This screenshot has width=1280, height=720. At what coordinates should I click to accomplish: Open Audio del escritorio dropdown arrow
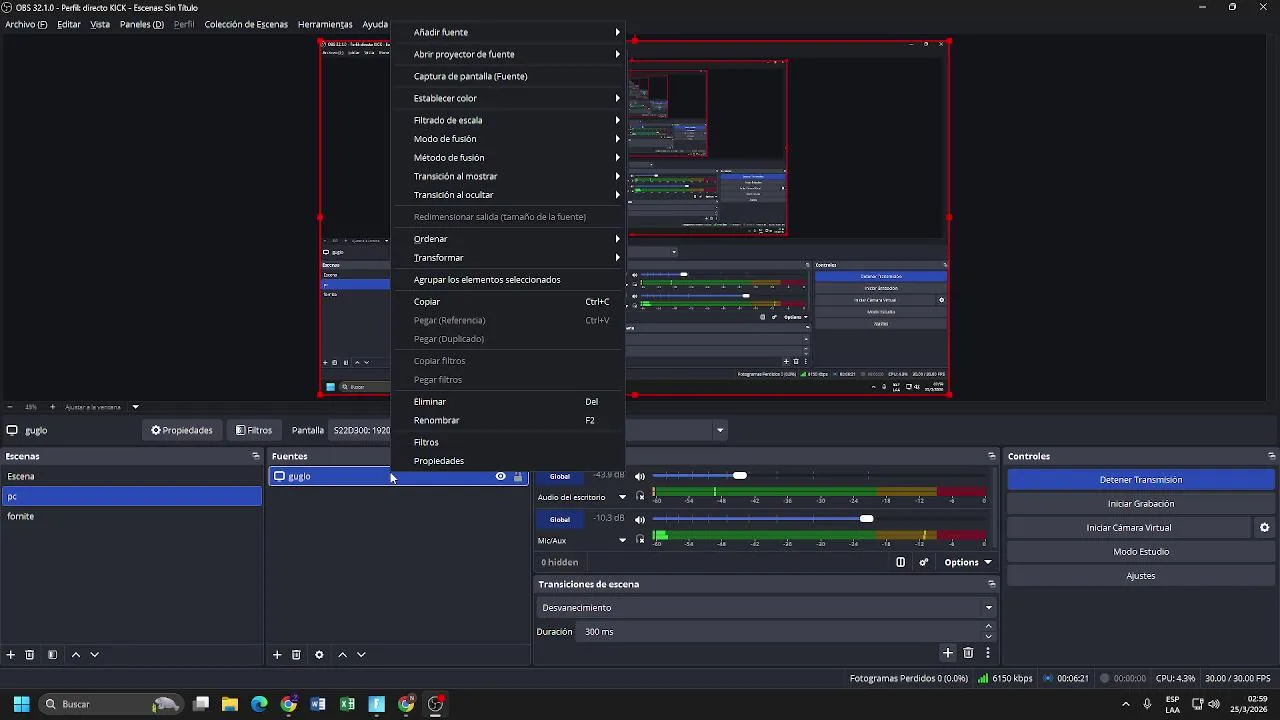coord(622,497)
